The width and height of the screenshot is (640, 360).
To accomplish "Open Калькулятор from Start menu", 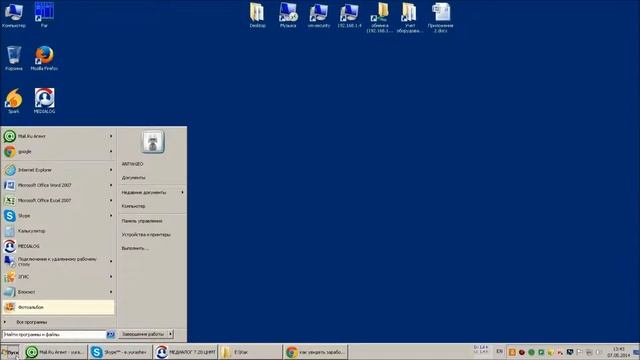I will 58,231.
